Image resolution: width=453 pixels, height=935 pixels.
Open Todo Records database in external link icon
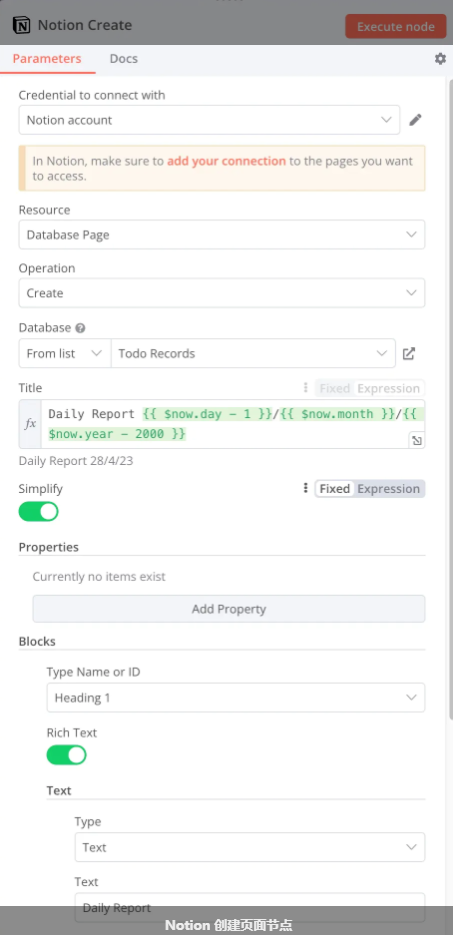coord(409,354)
